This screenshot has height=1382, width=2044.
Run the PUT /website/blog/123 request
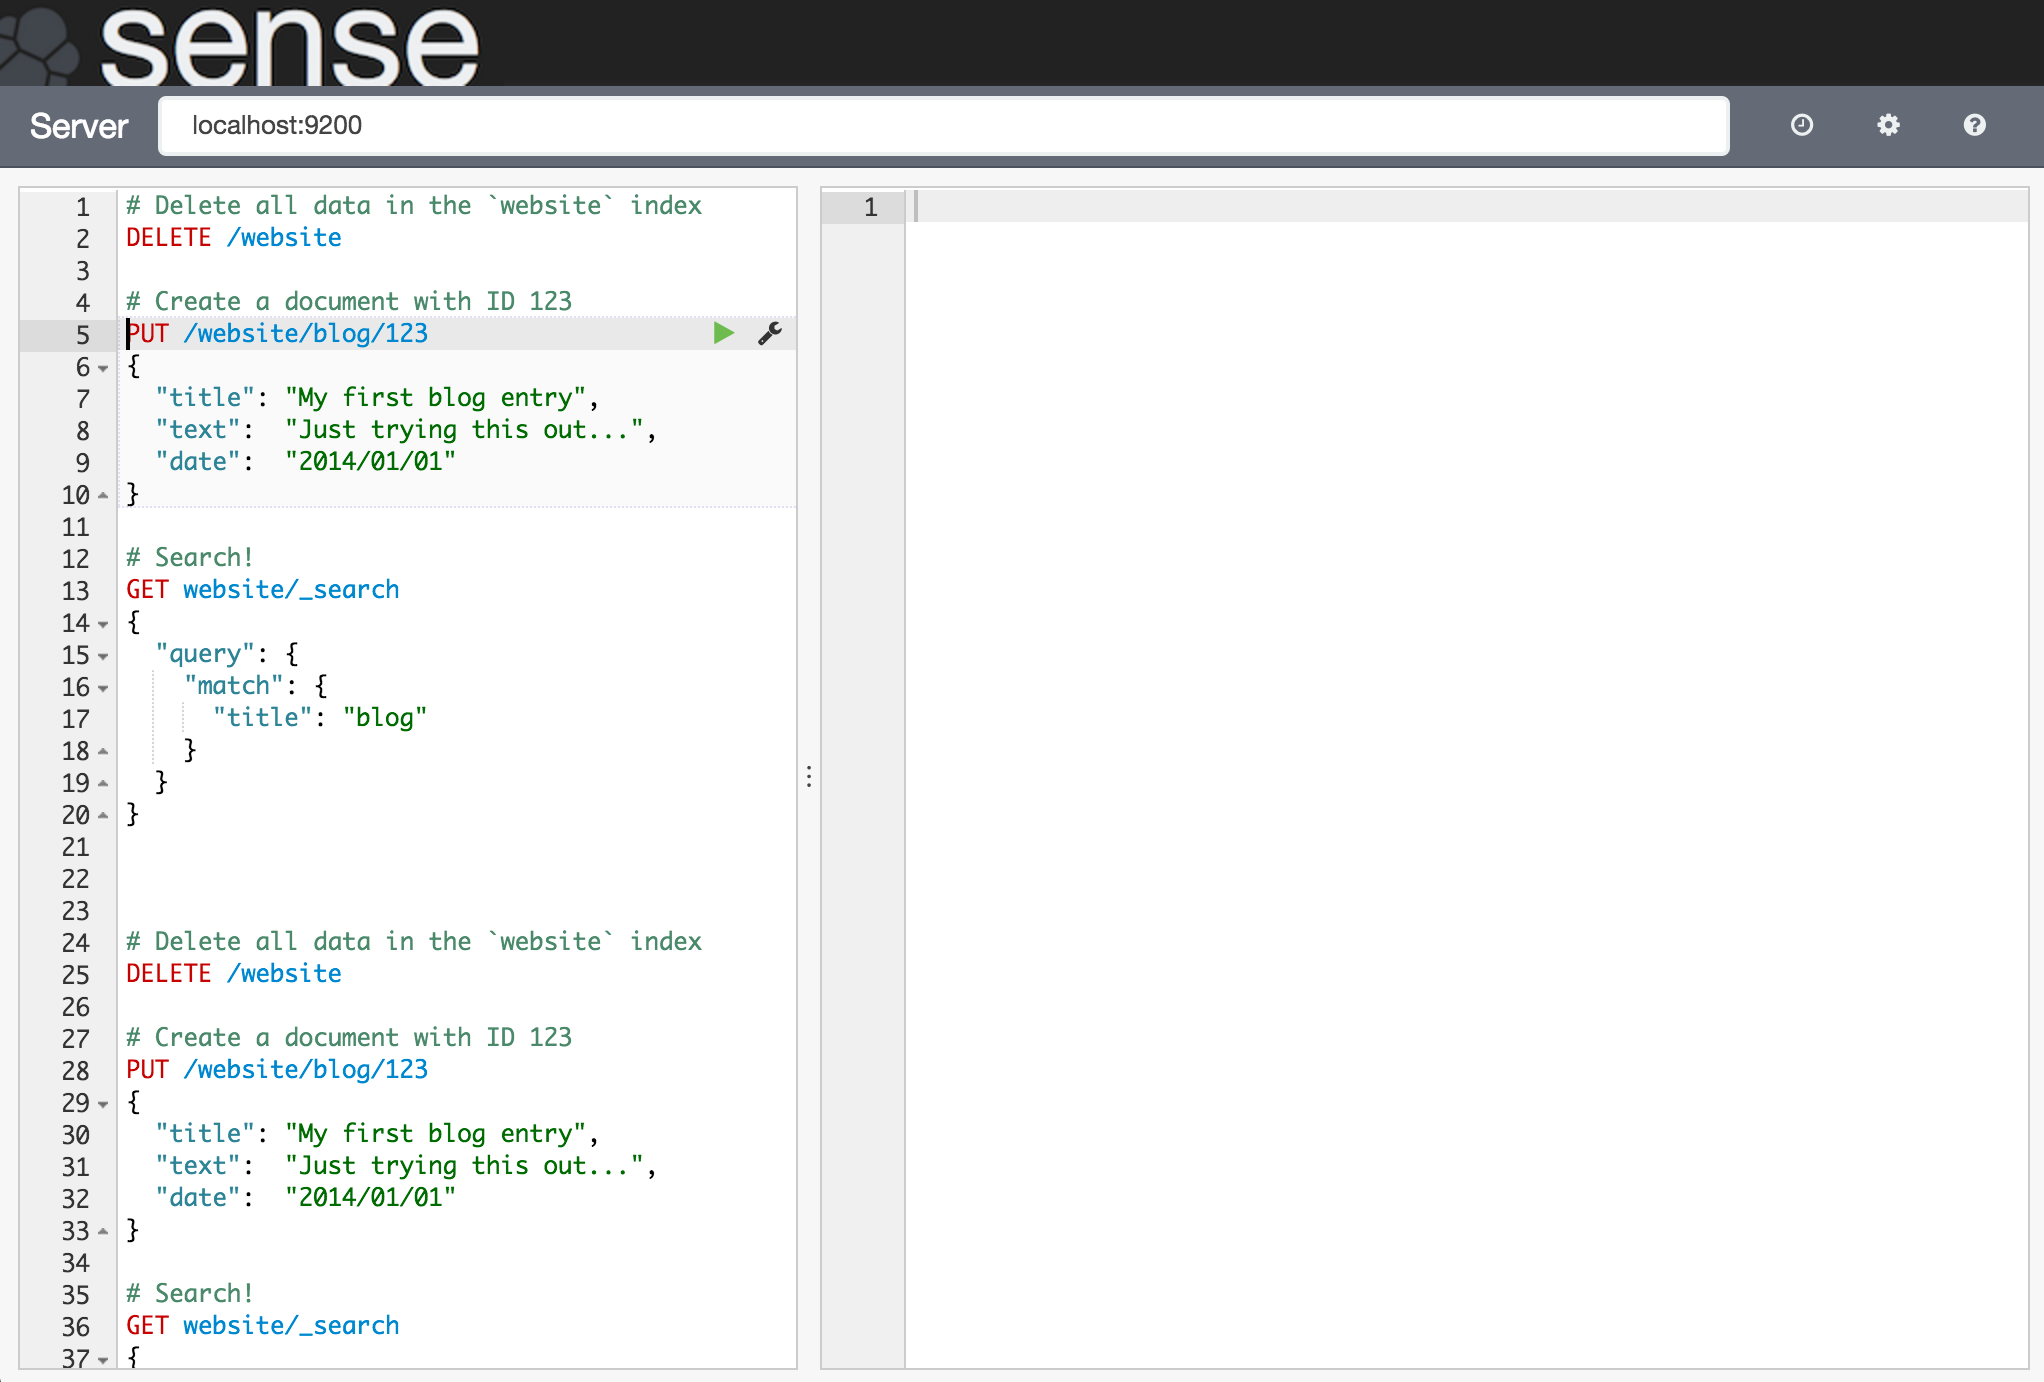[x=723, y=333]
